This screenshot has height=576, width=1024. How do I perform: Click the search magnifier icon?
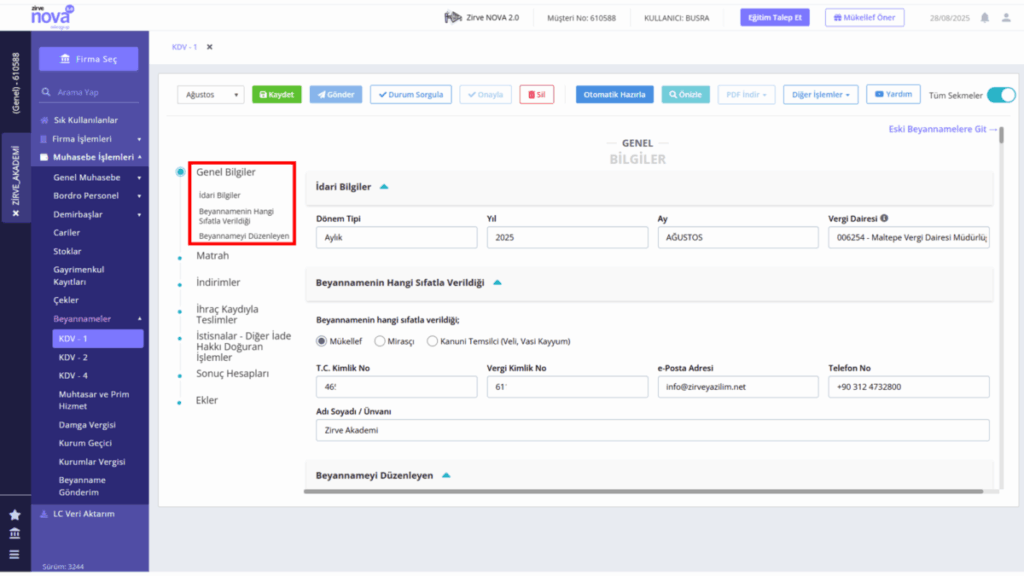[x=46, y=92]
